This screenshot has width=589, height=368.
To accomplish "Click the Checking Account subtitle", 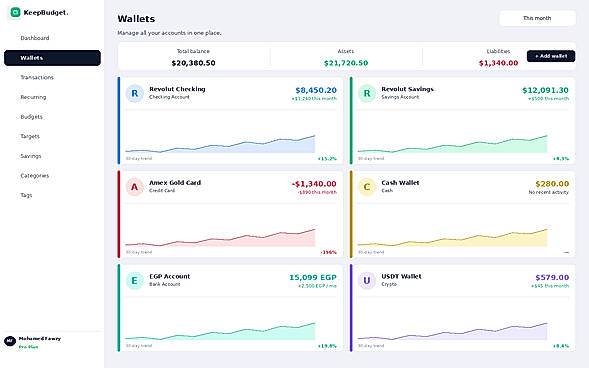I will coord(169,97).
